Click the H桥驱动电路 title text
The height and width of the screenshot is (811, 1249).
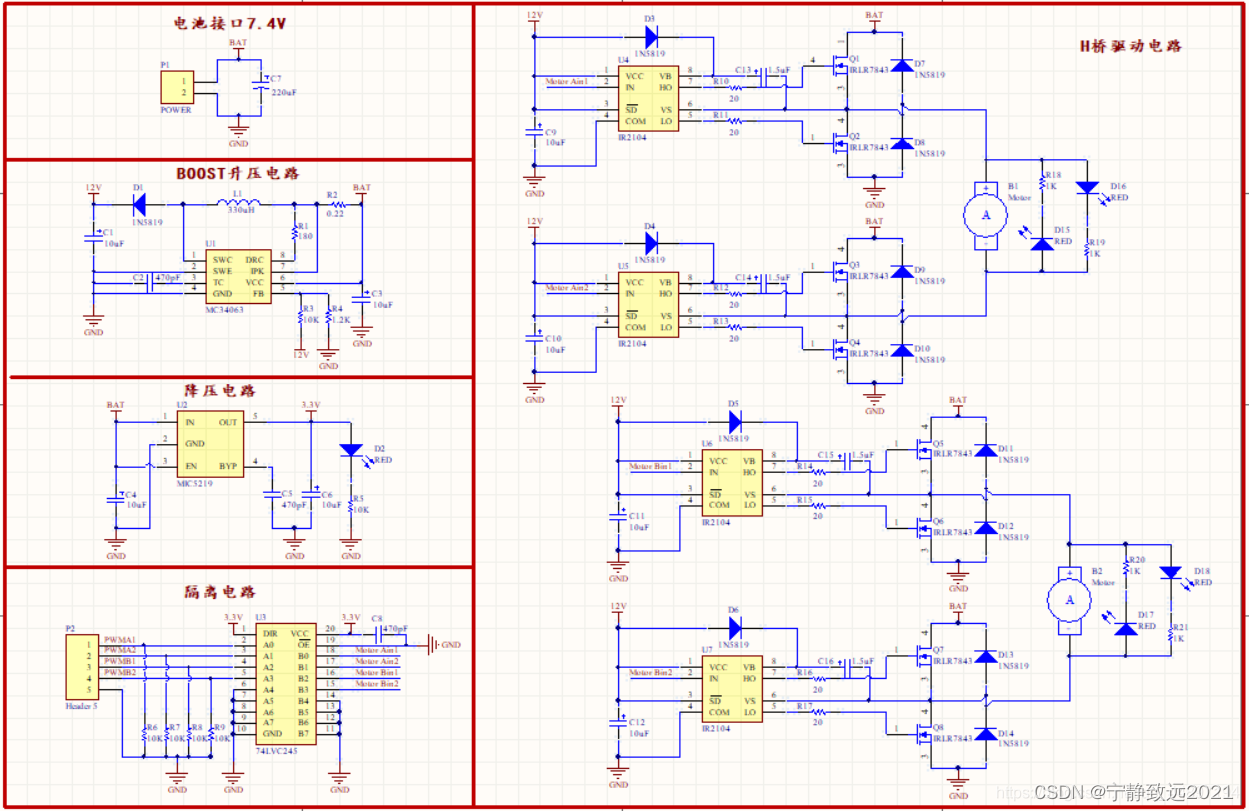coord(1131,46)
